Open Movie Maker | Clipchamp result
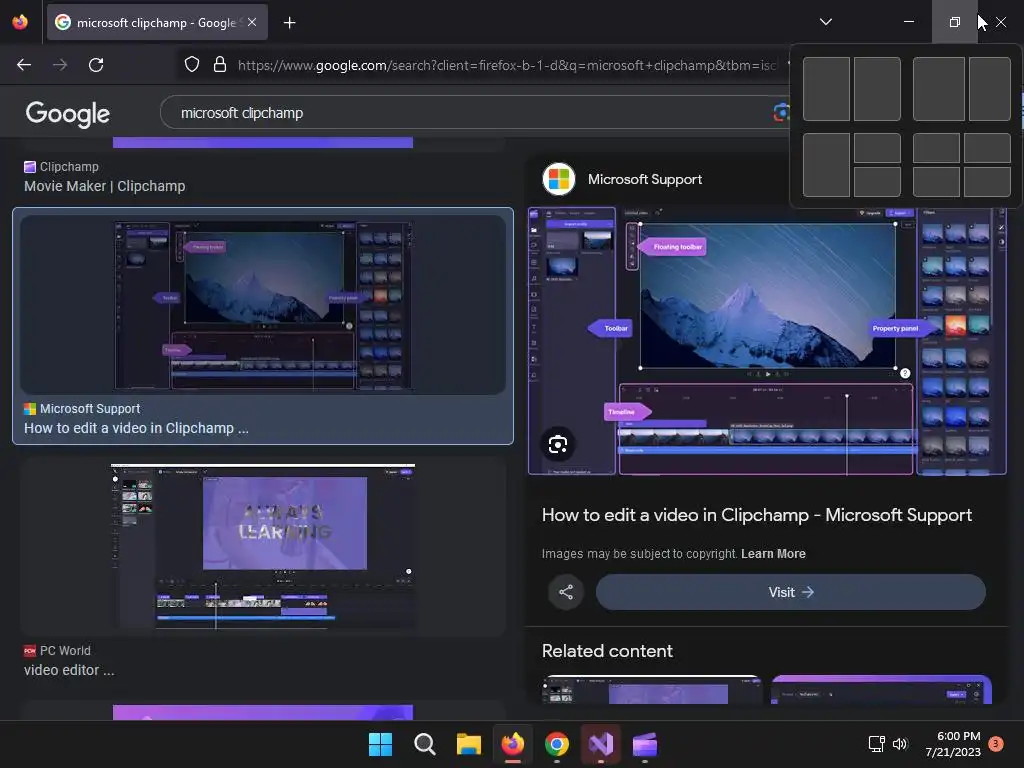1024x768 pixels. coord(104,186)
